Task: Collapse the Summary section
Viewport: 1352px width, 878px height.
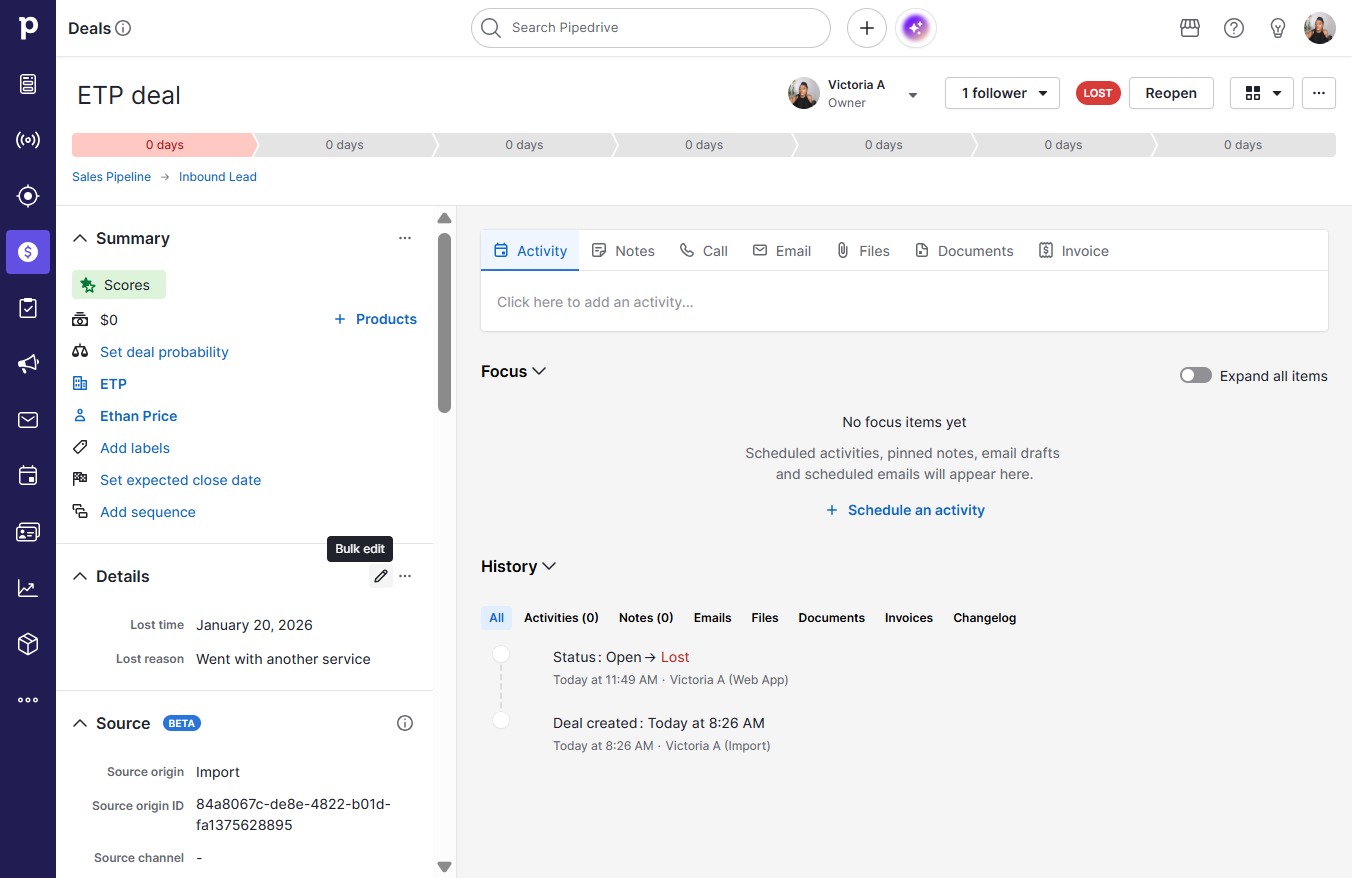Action: tap(80, 238)
